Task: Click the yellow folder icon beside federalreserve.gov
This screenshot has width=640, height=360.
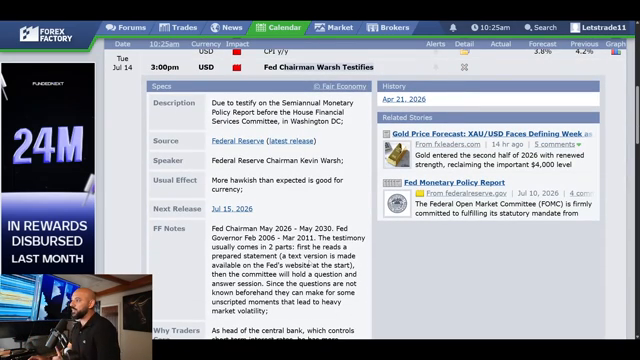Action: (x=420, y=193)
